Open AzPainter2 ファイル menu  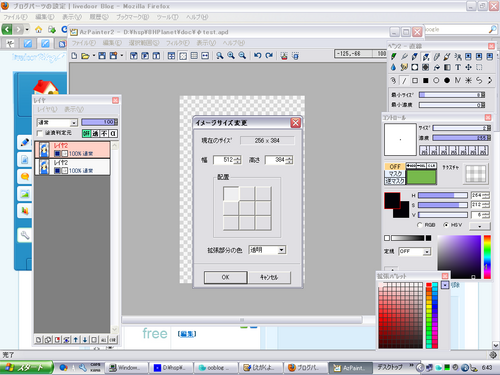(x=83, y=43)
